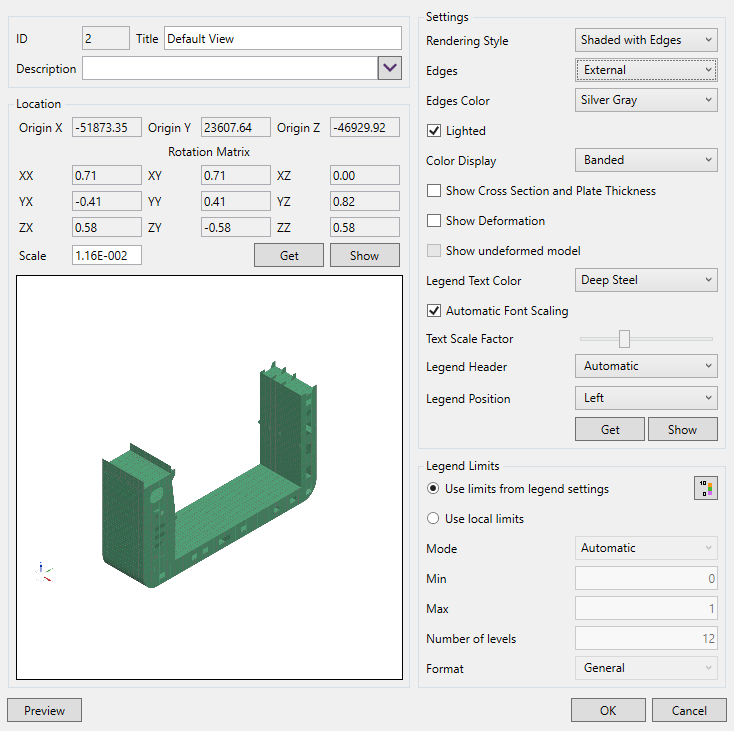Click the axis triad in preview
Image resolution: width=734 pixels, height=731 pixels.
(x=43, y=571)
